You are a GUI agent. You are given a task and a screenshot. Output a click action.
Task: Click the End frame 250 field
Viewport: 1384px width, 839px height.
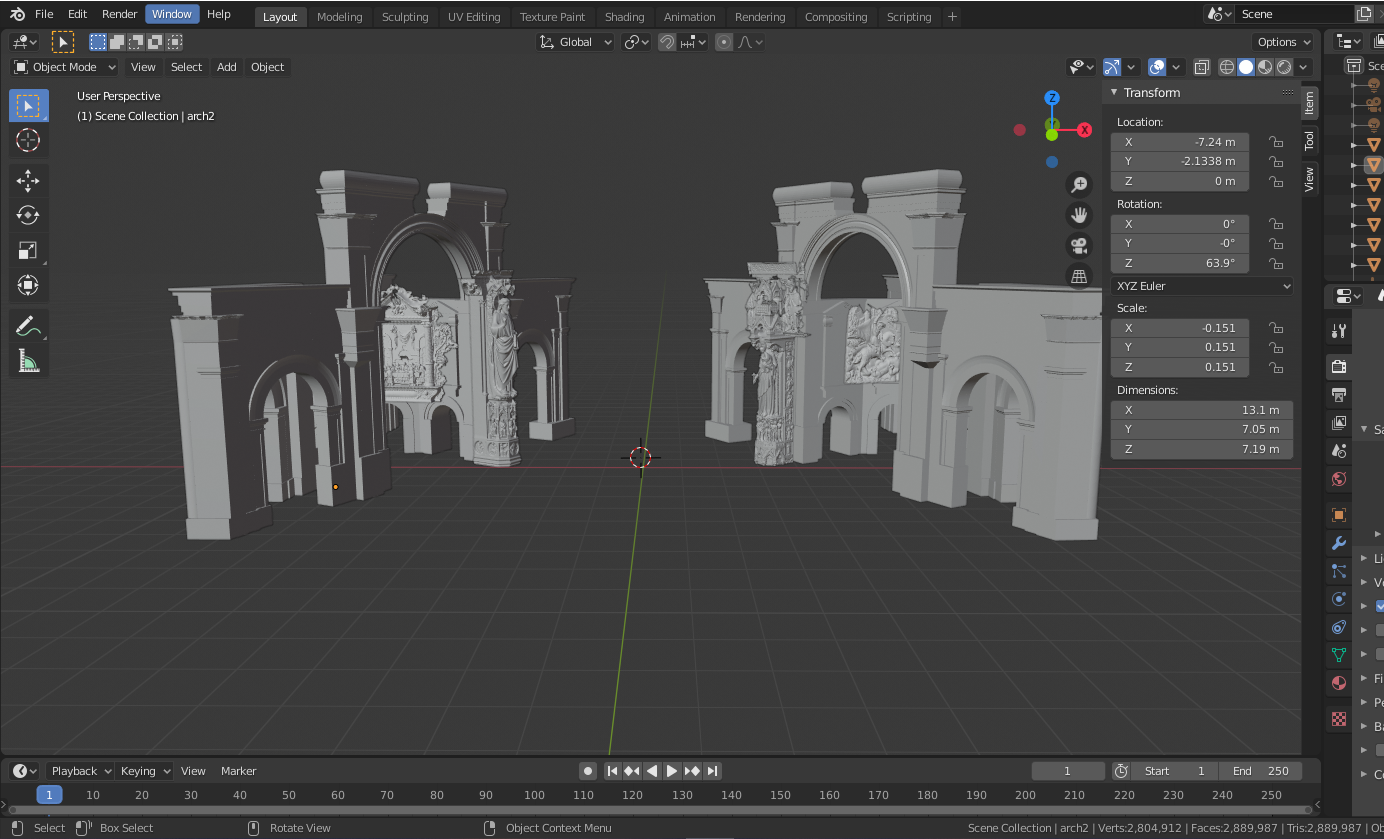click(1260, 771)
